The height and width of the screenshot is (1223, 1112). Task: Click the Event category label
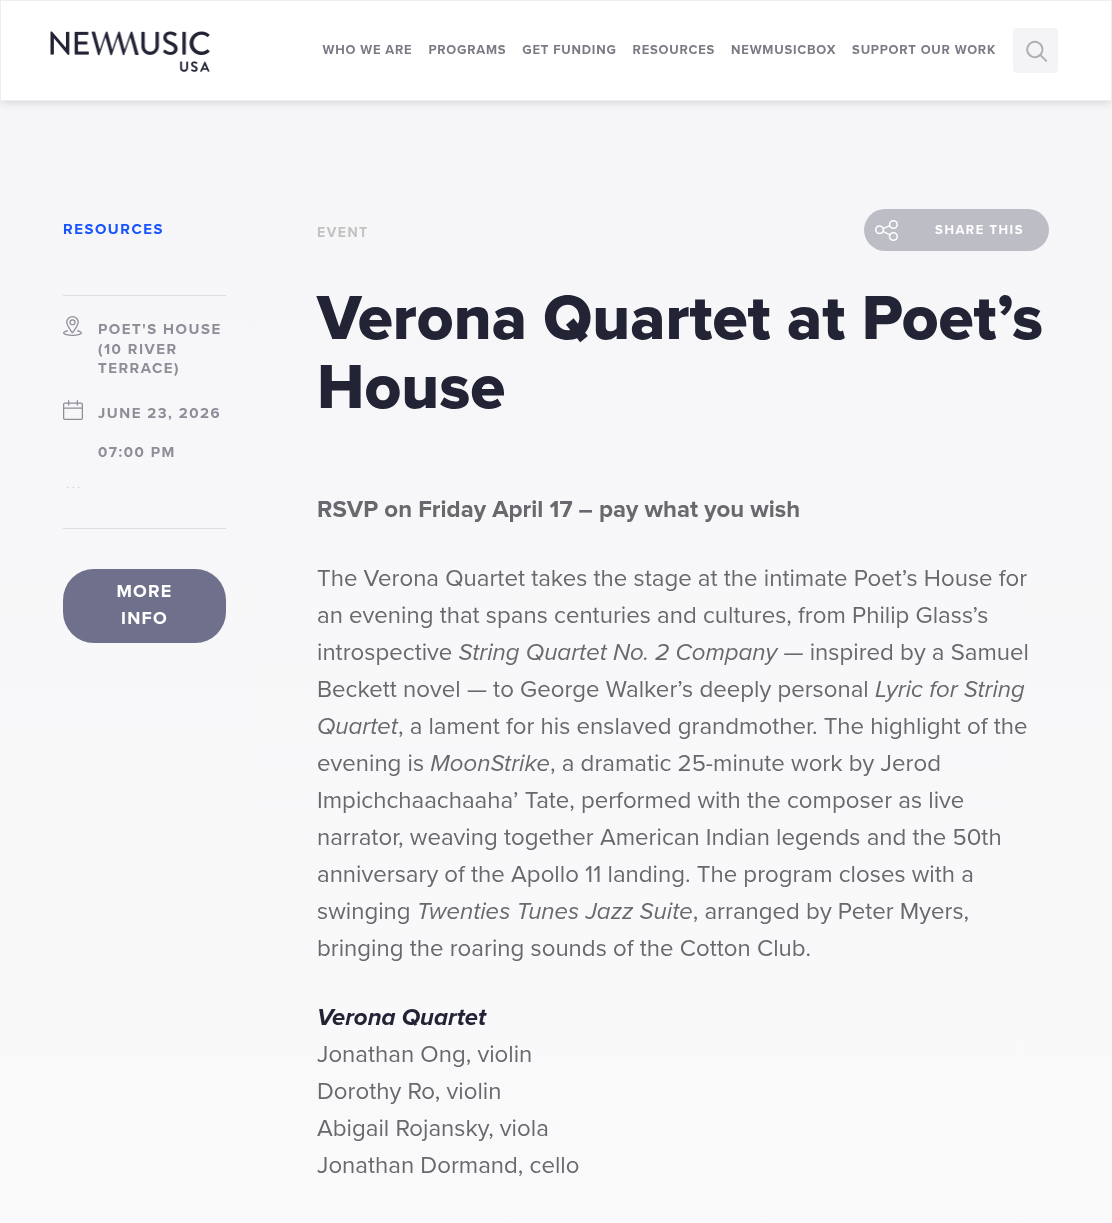tap(342, 232)
